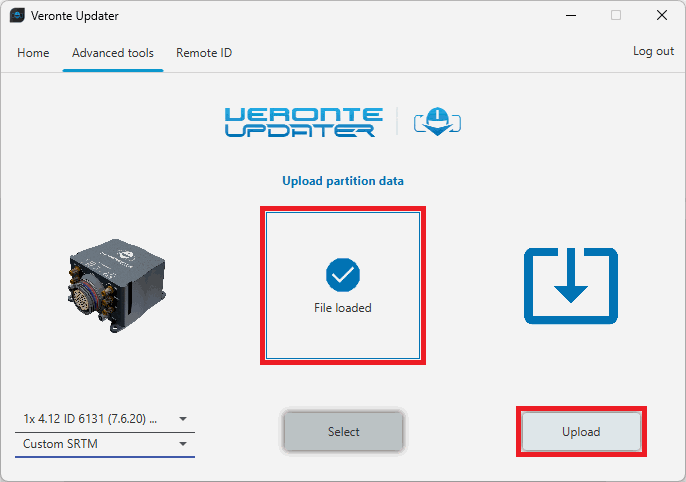Image resolution: width=686 pixels, height=482 pixels.
Task: Click the Veronte Updater window title text
Action: [75, 16]
